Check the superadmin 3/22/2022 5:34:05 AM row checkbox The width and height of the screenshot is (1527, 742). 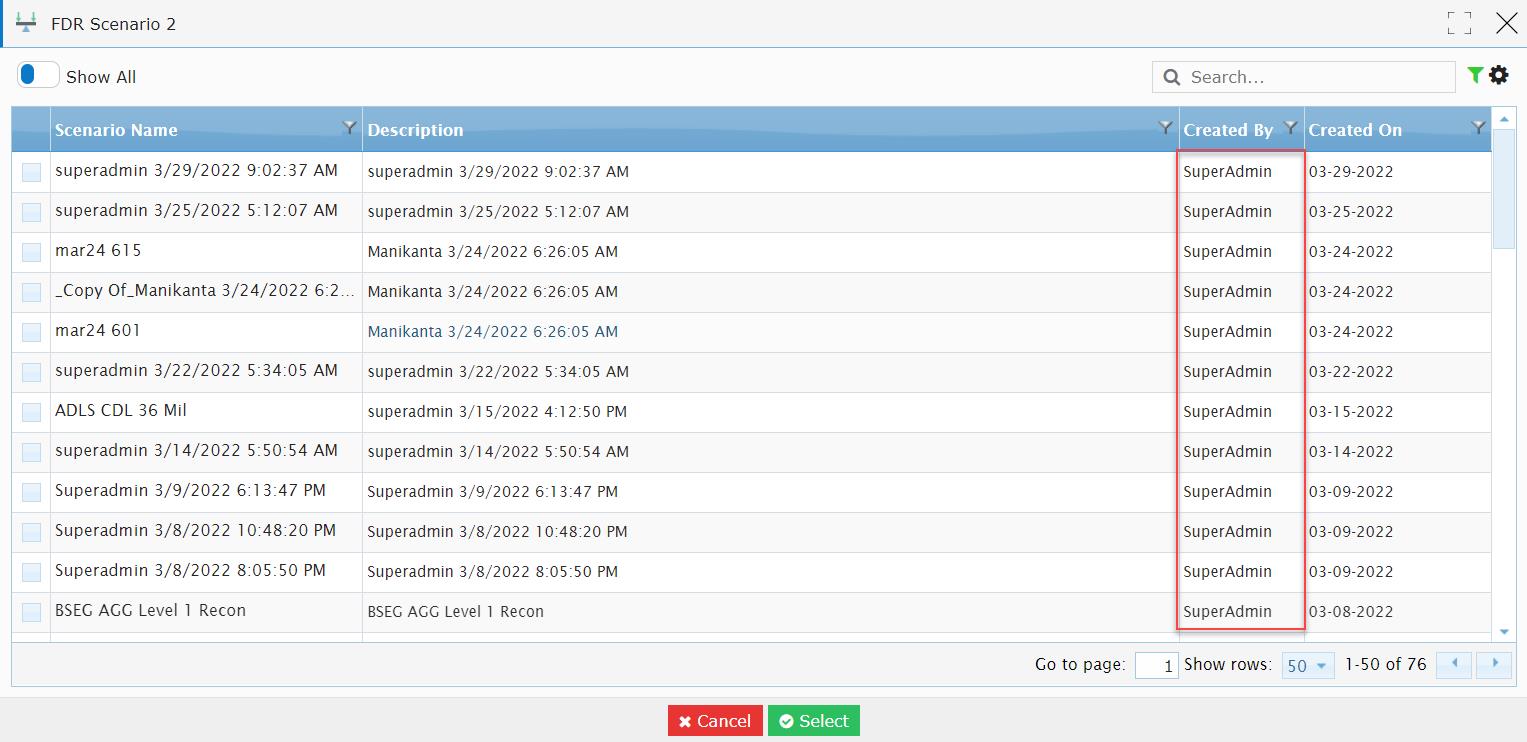(x=31, y=372)
